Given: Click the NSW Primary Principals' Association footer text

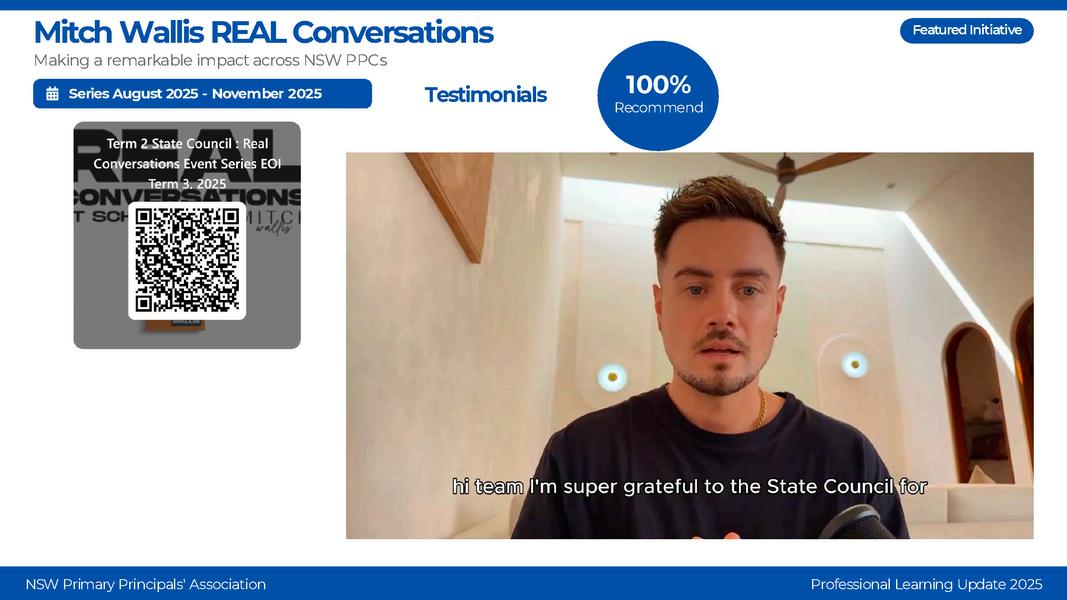Looking at the screenshot, I should 146,584.
